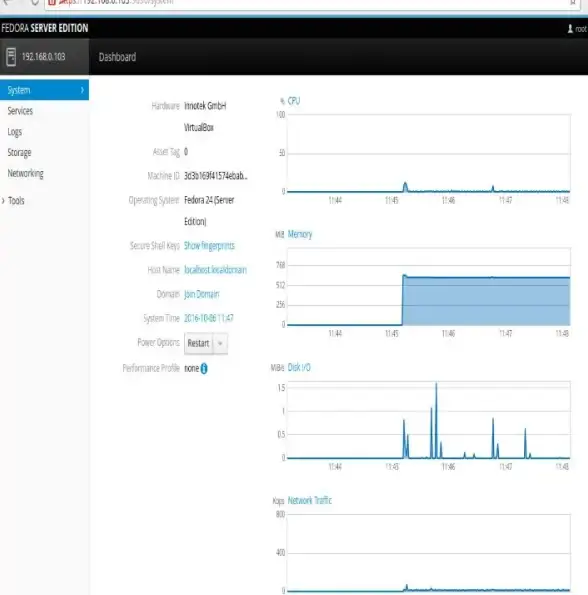Click the bookmark star in address bar

(573, 2)
